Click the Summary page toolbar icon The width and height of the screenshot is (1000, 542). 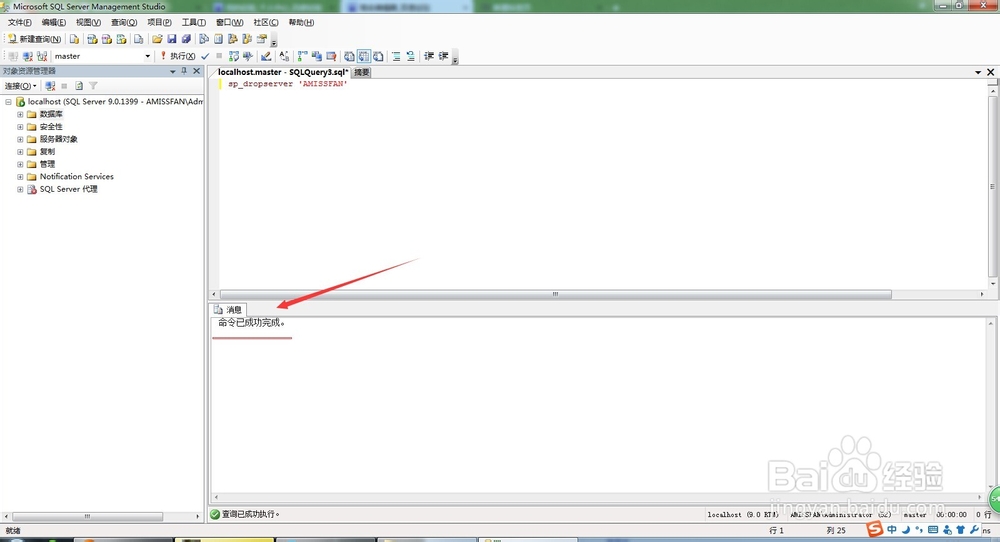(218, 39)
